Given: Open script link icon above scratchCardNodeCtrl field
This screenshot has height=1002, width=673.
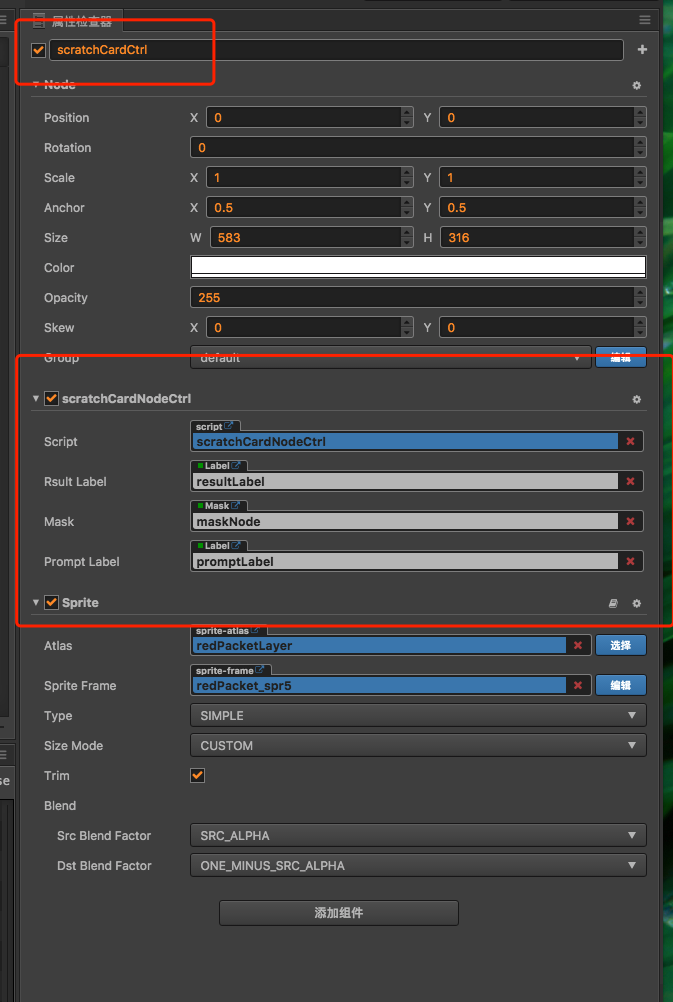Looking at the screenshot, I should pos(229,426).
